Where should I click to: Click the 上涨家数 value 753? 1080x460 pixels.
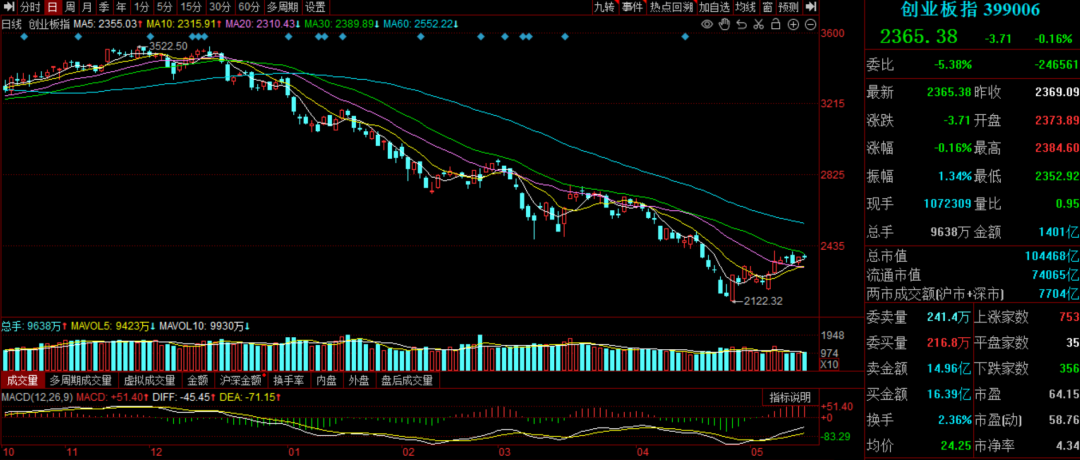(1067, 317)
